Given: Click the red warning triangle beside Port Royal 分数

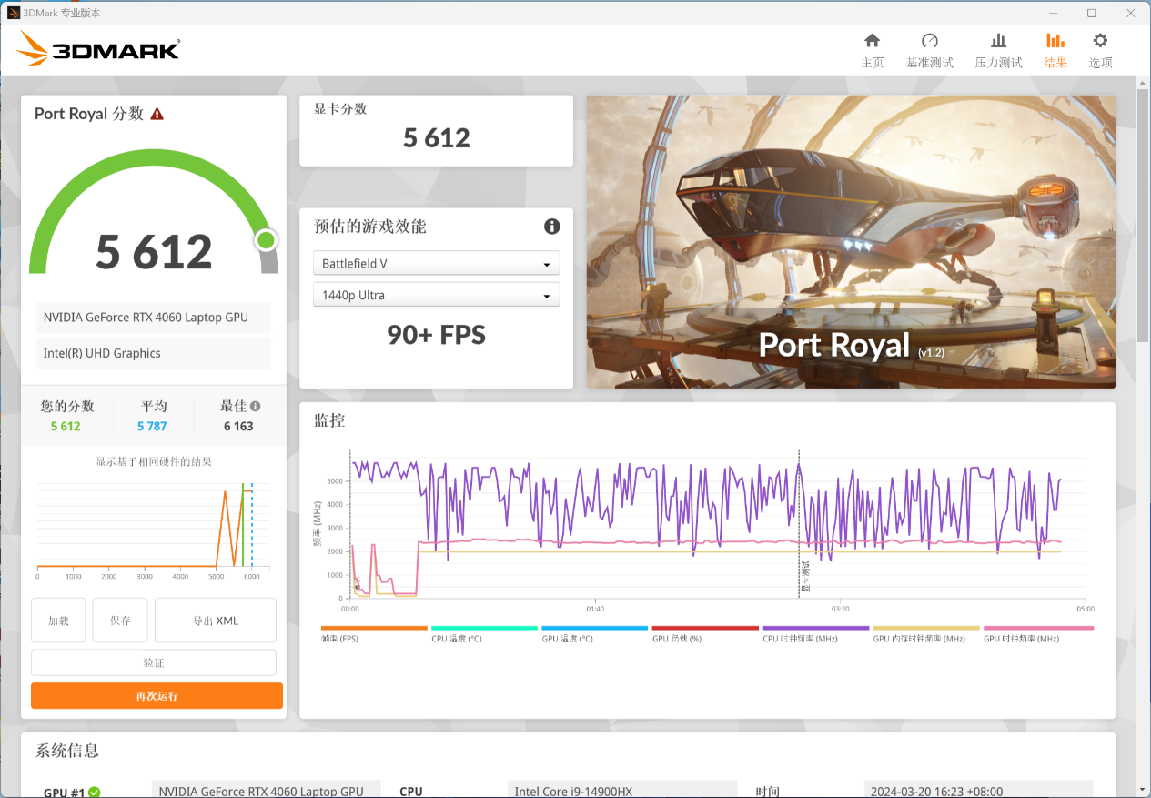Looking at the screenshot, I should [157, 114].
